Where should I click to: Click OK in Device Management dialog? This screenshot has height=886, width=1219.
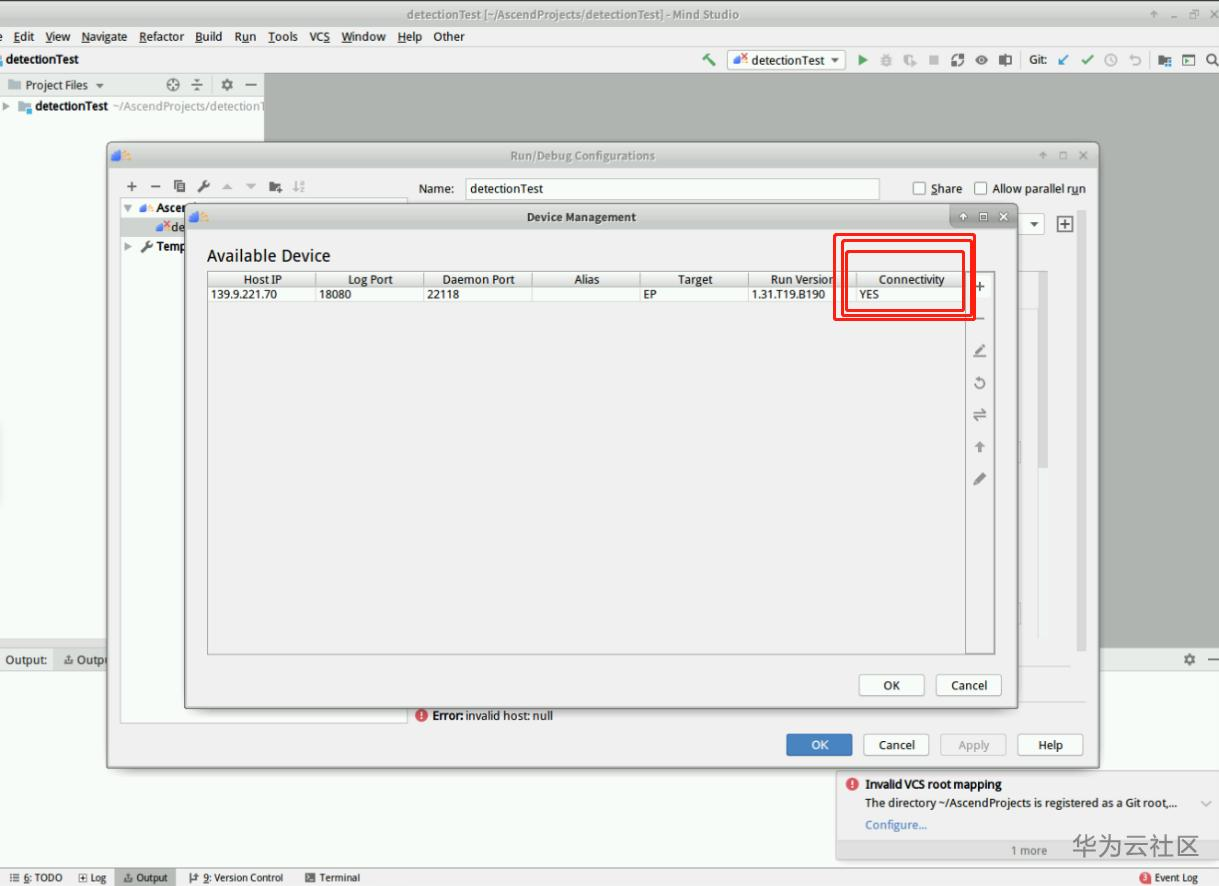pos(892,685)
